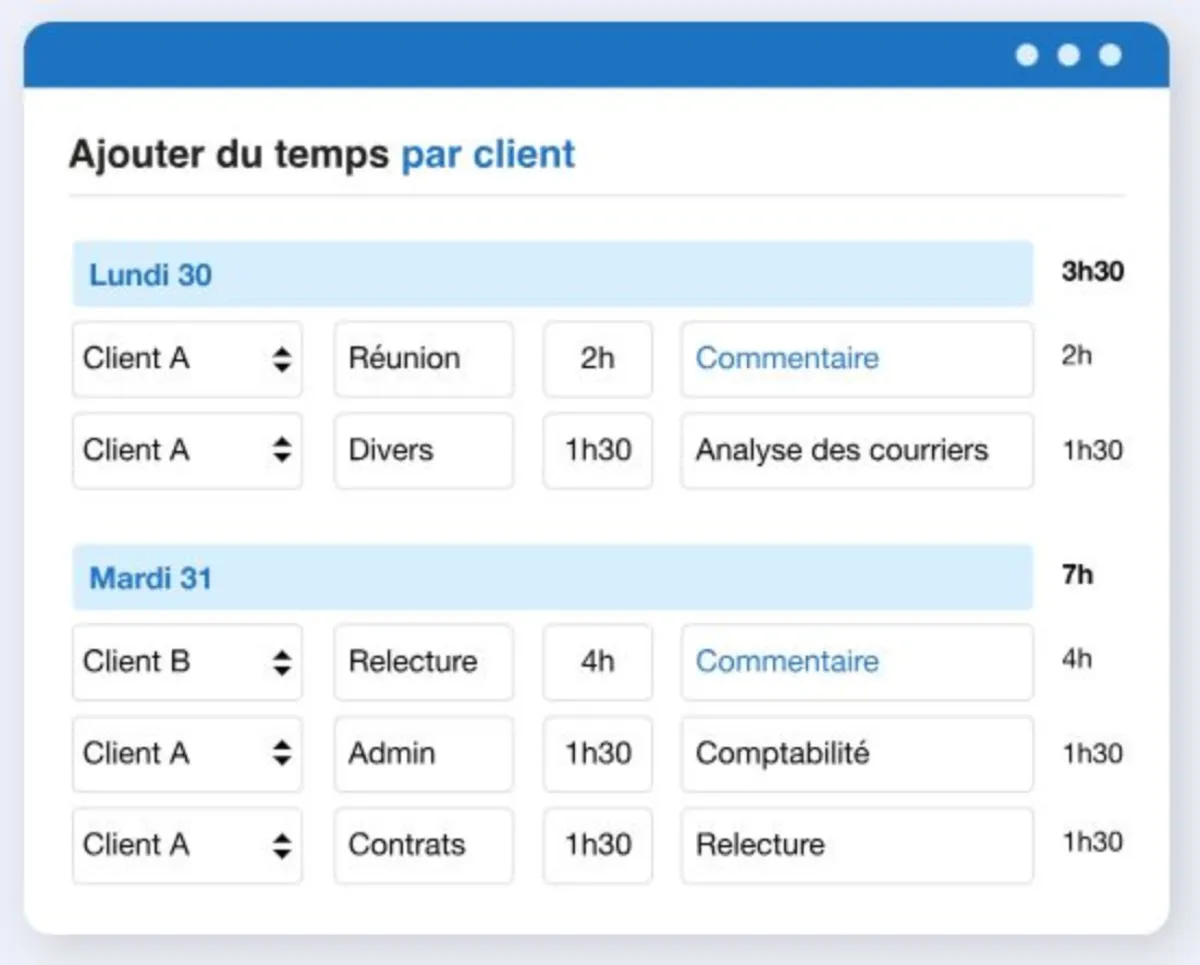This screenshot has width=1200, height=965.
Task: Select the Divers task field
Action: click(x=423, y=451)
